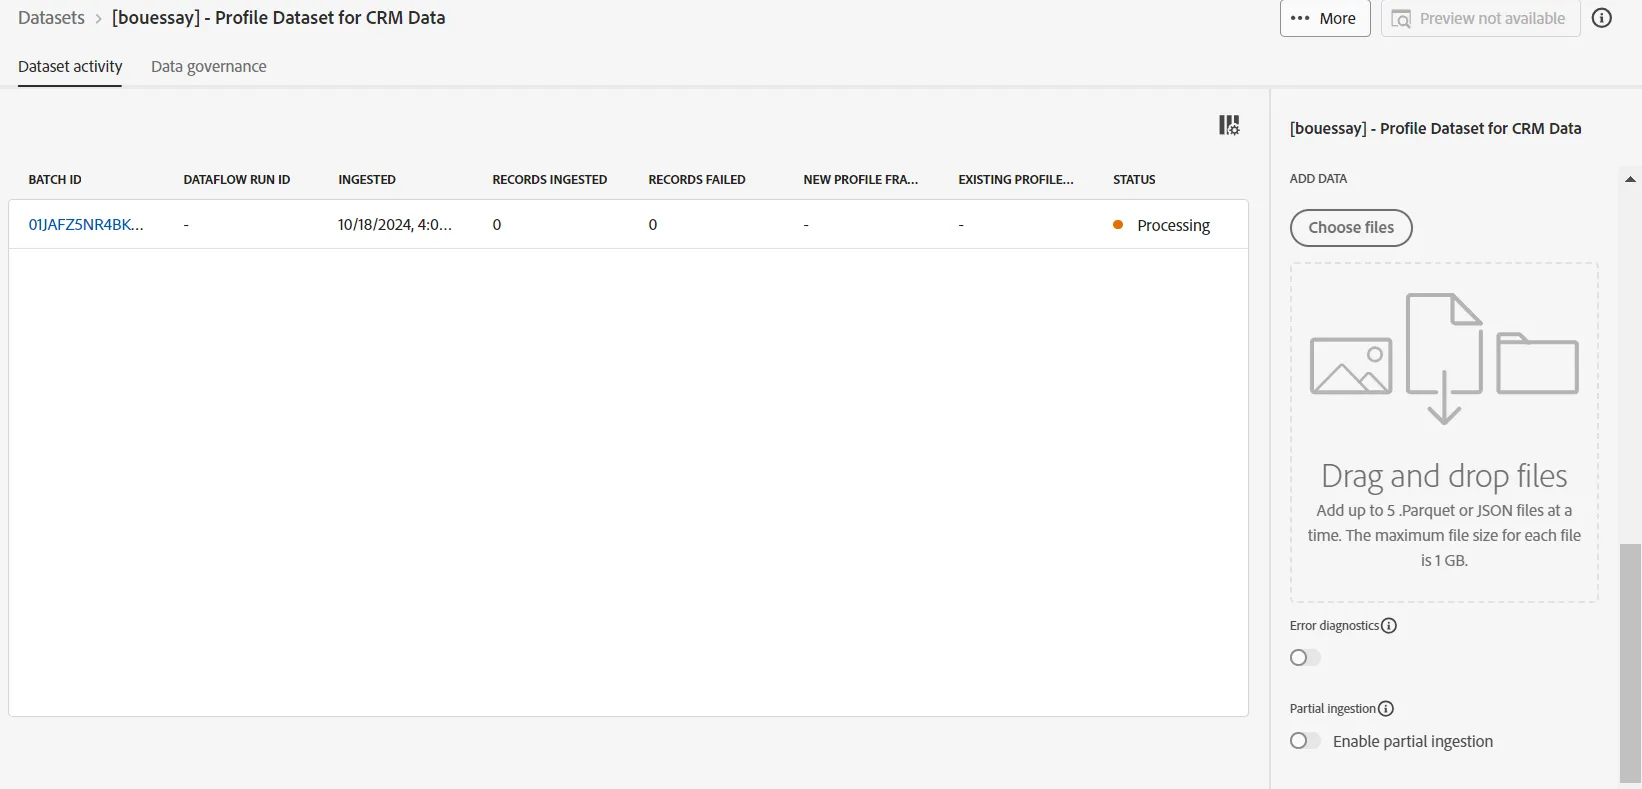Open the column settings icon
This screenshot has width=1642, height=789.
[1229, 125]
